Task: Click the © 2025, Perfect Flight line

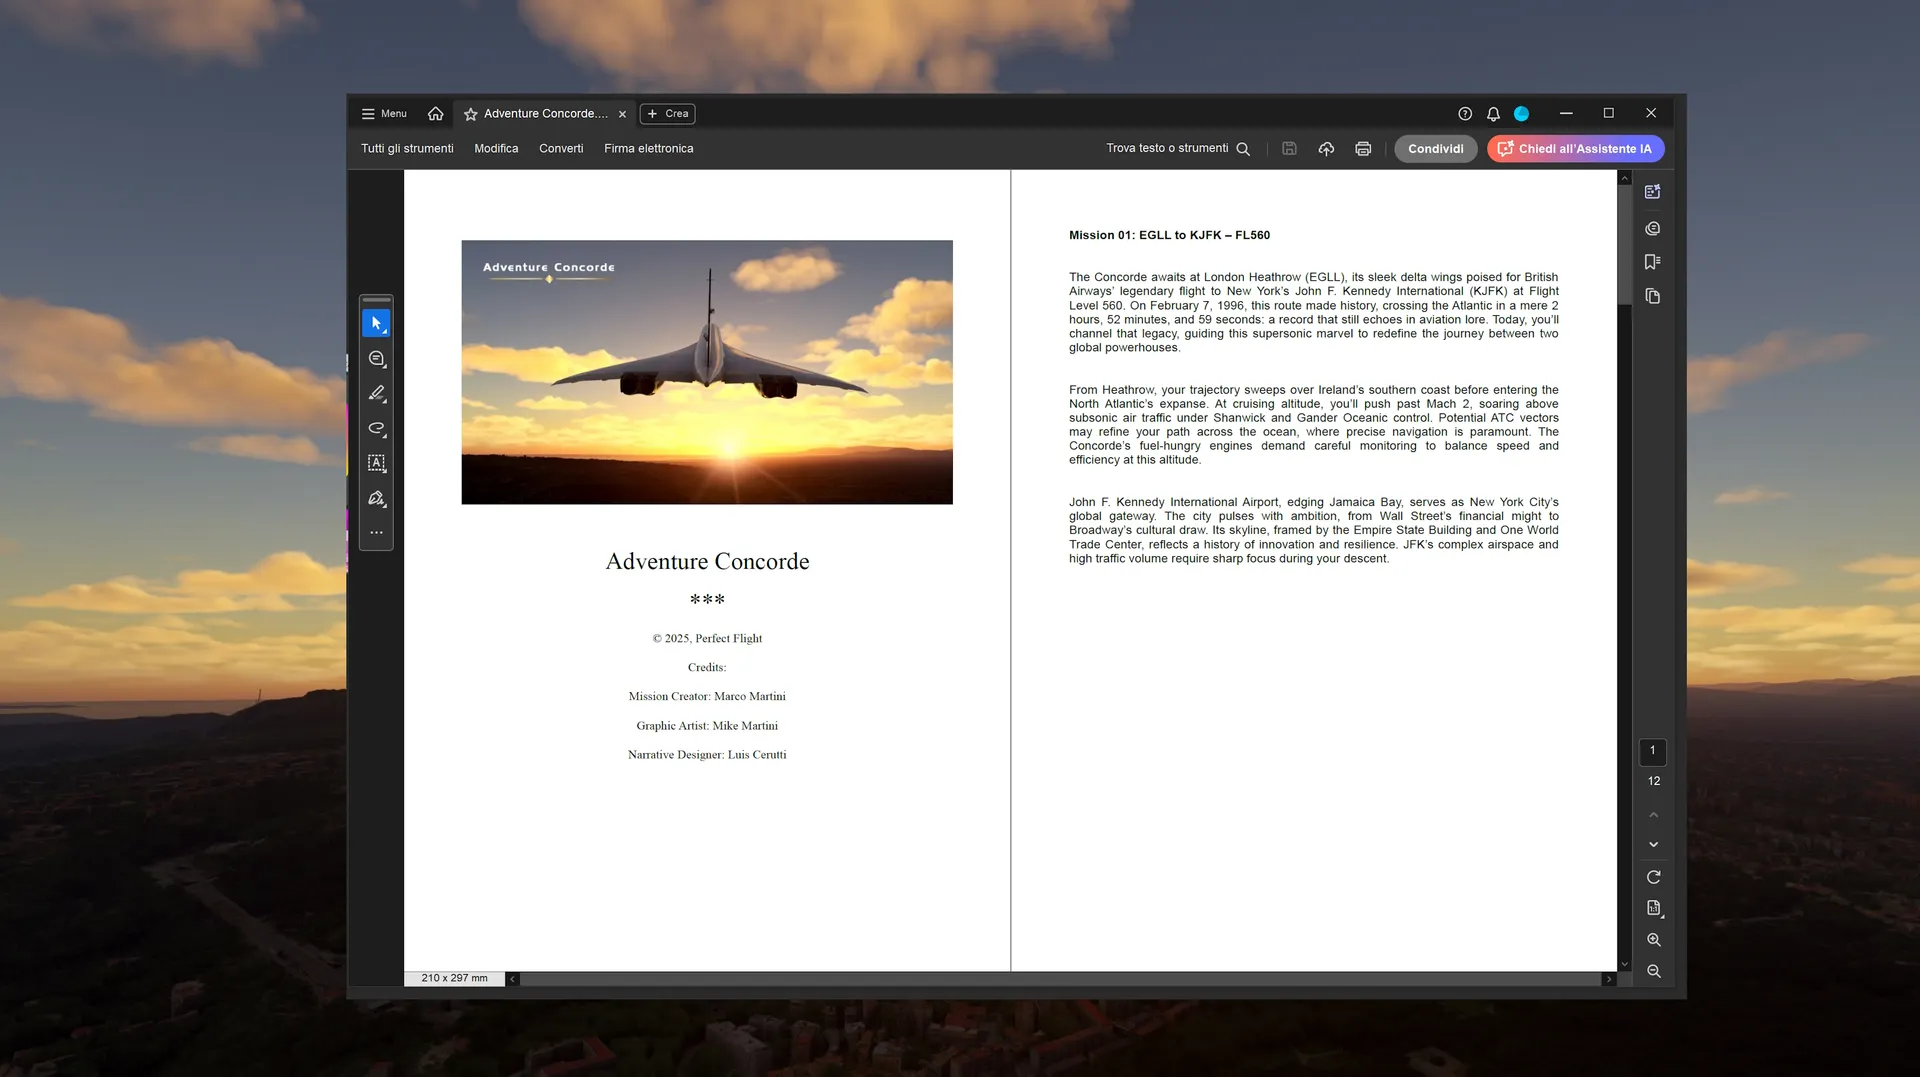Action: coord(707,639)
